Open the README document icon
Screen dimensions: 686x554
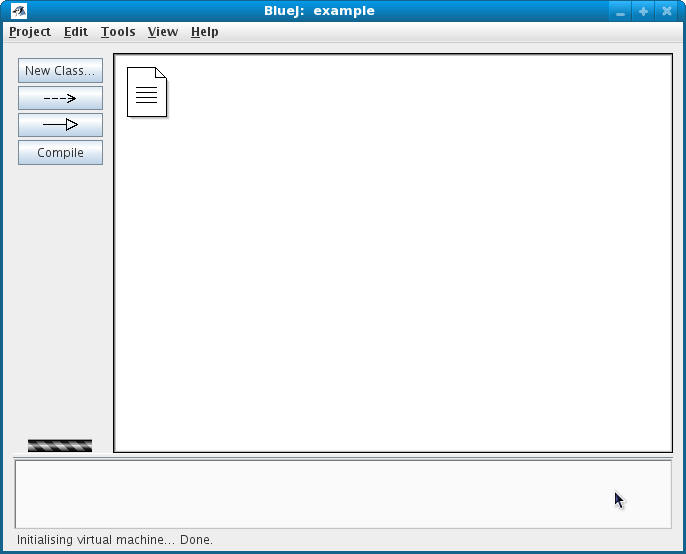click(147, 92)
